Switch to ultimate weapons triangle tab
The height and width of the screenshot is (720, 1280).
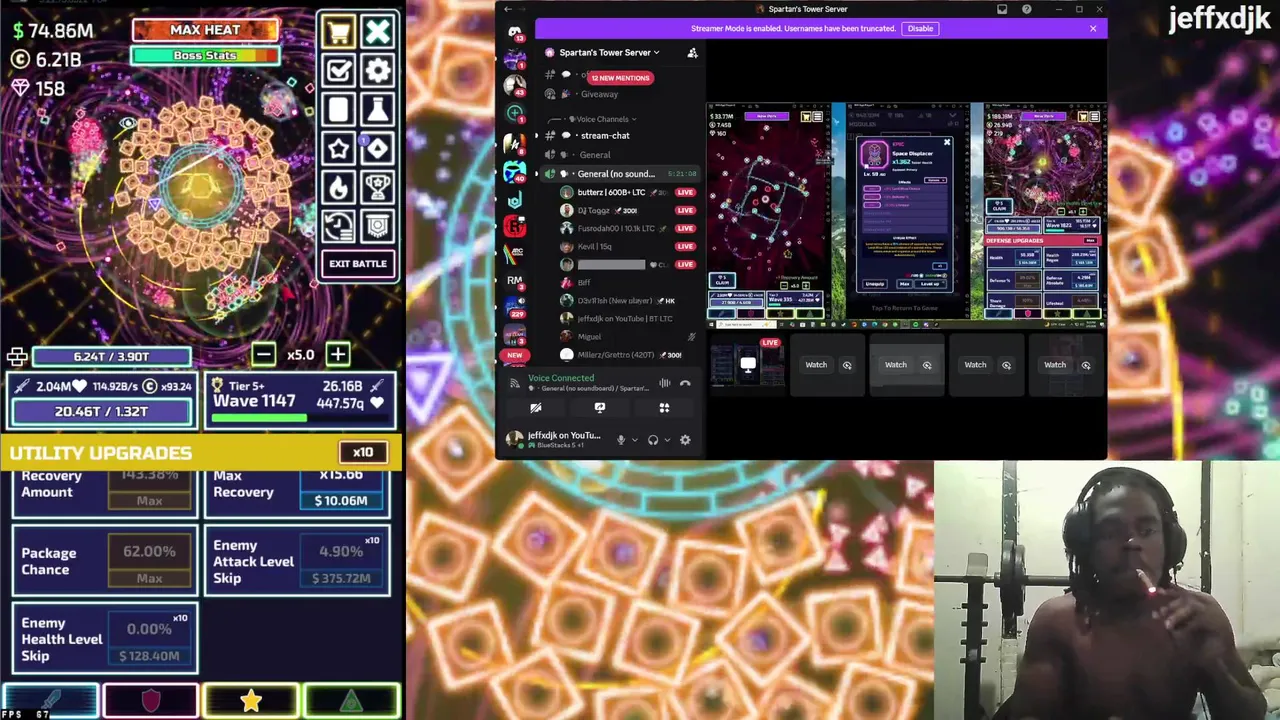click(x=350, y=702)
